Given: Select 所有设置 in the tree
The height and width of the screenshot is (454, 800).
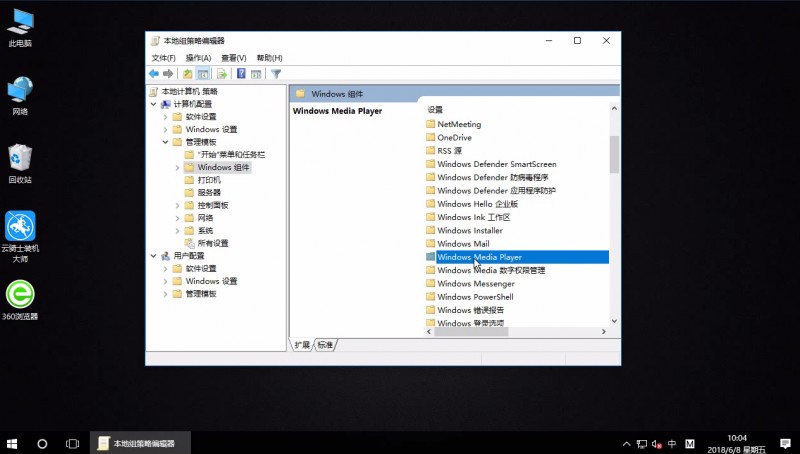Looking at the screenshot, I should [x=213, y=243].
